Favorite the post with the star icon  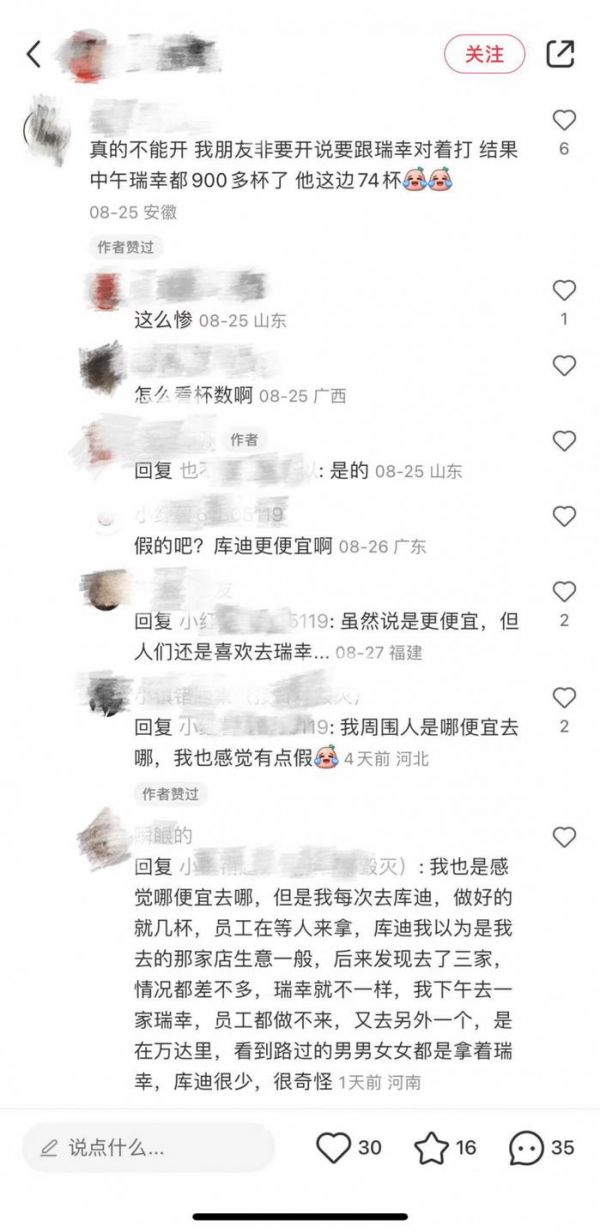tap(431, 1147)
